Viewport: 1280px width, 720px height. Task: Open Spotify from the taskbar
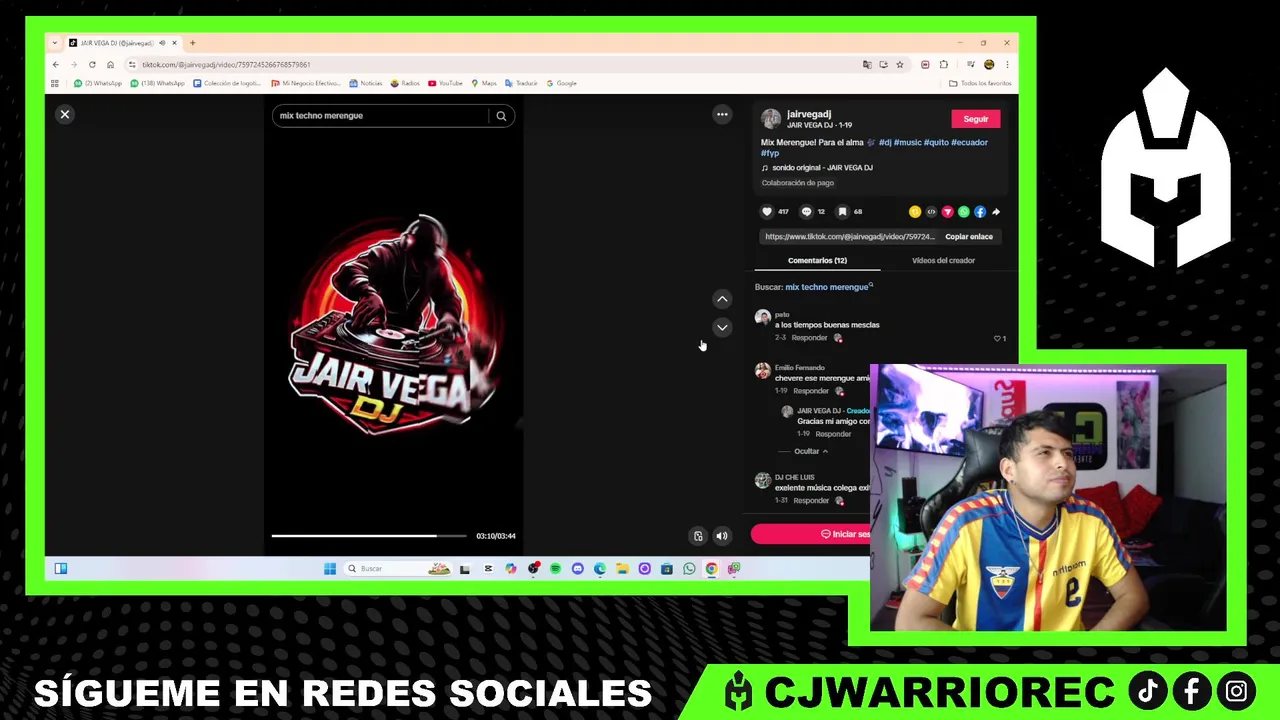(555, 569)
